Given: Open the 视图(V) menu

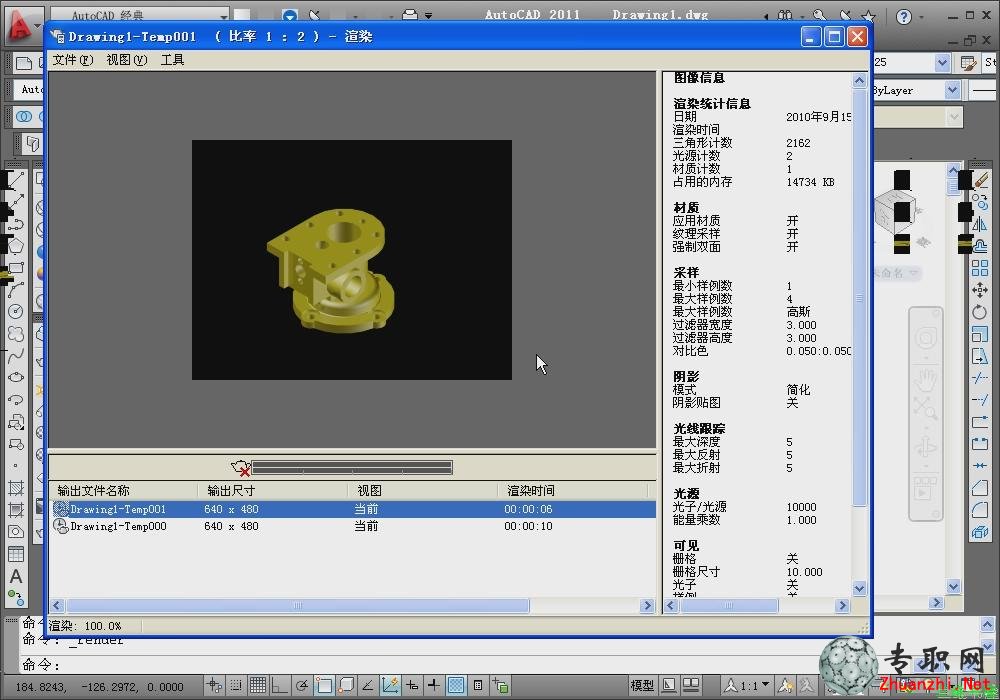Looking at the screenshot, I should pyautogui.click(x=127, y=60).
